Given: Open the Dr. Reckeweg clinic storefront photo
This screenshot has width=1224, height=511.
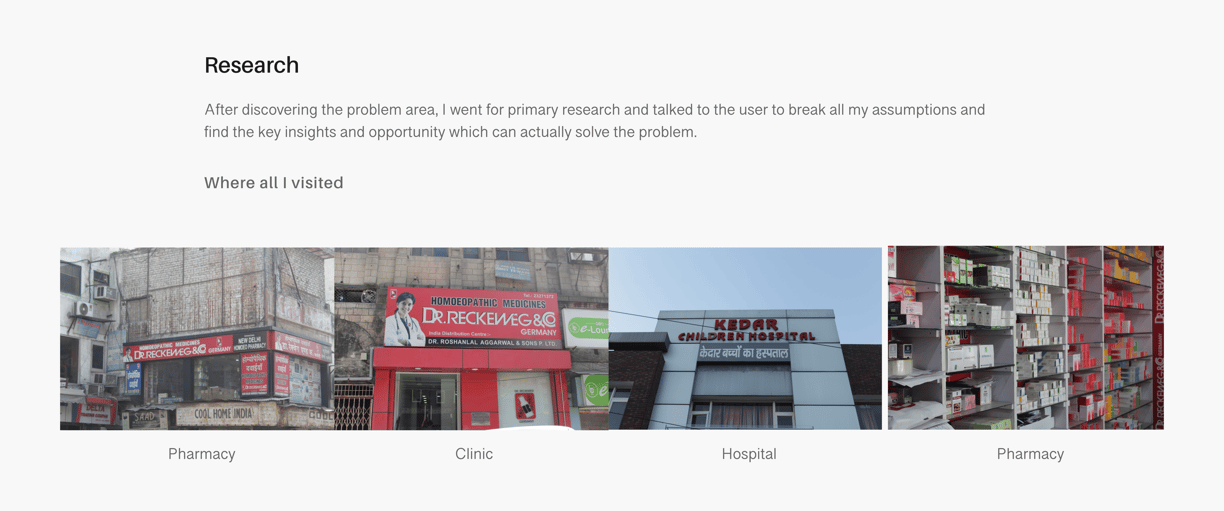Looking at the screenshot, I should (471, 339).
